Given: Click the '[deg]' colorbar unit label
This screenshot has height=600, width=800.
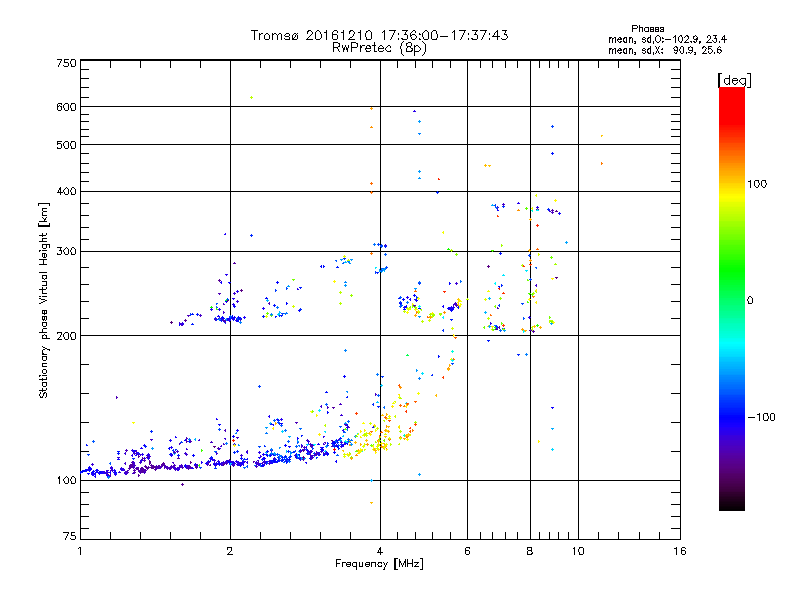Looking at the screenshot, I should coord(734,80).
